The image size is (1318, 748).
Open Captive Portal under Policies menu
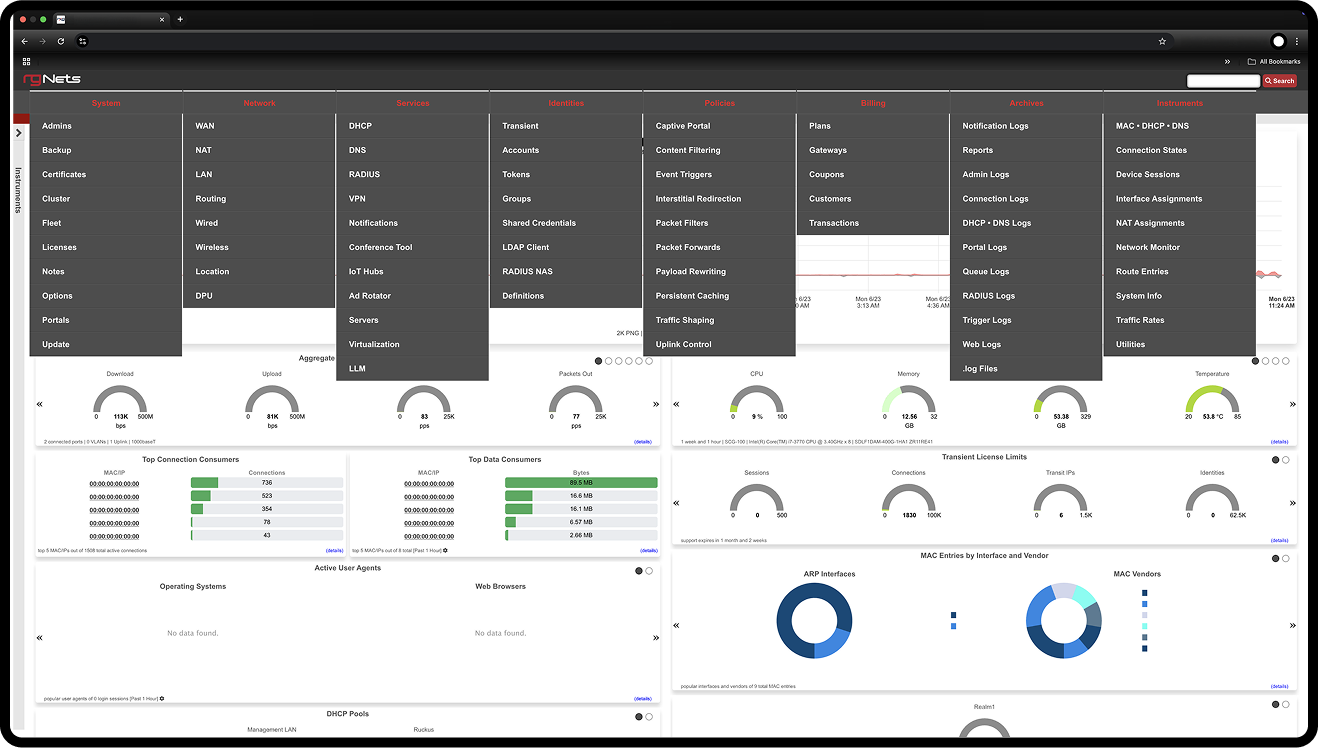pyautogui.click(x=683, y=126)
